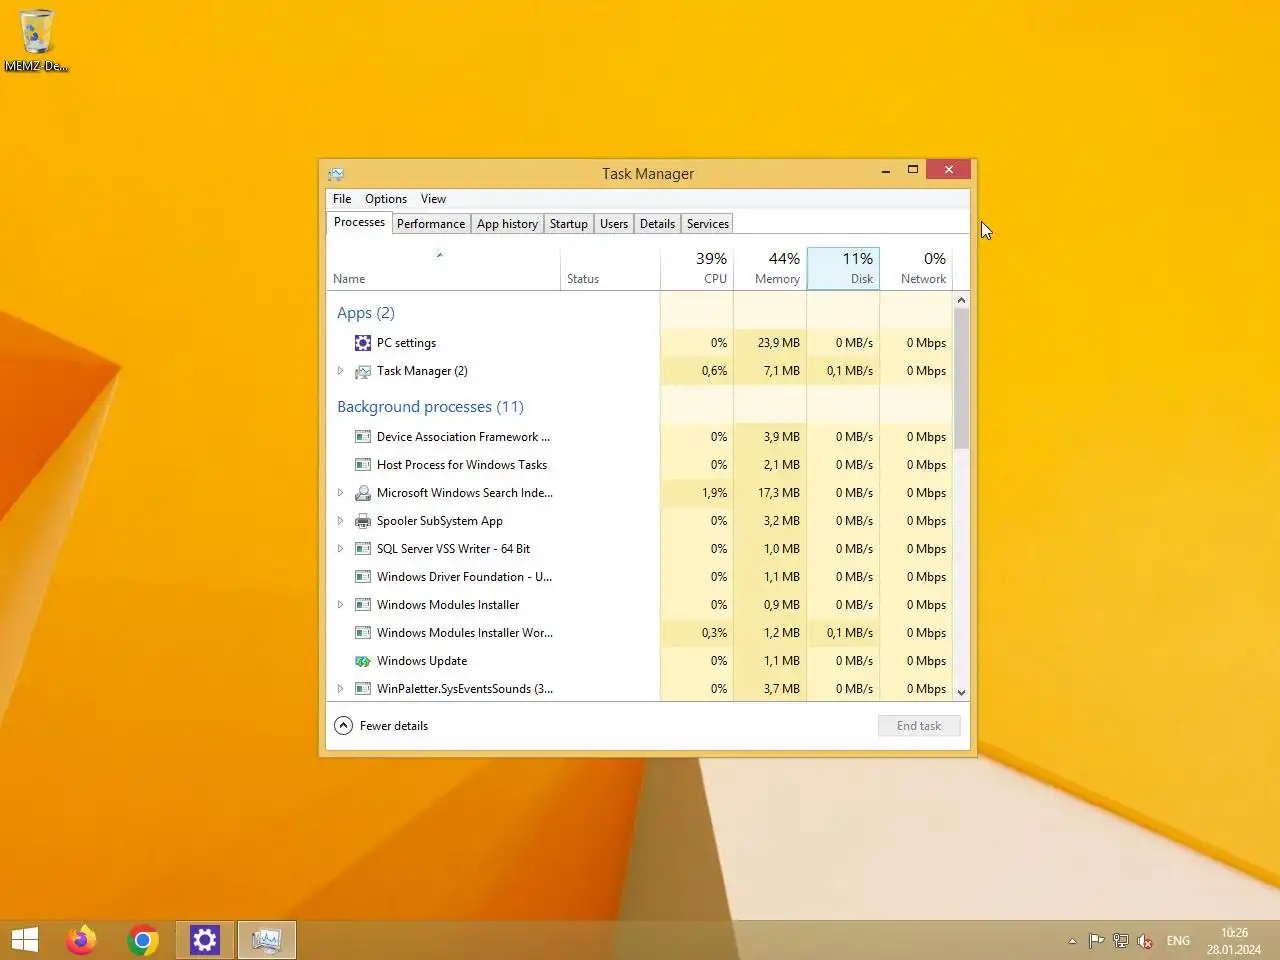Select the WinPaletter.SysEventsSounds process icon
The width and height of the screenshot is (1280, 960).
[x=363, y=689]
